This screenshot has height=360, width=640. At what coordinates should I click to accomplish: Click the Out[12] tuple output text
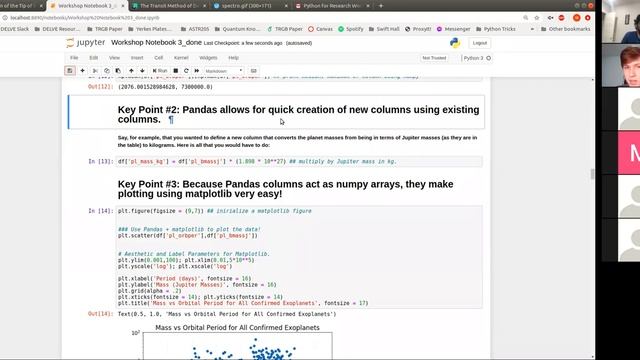pos(165,87)
